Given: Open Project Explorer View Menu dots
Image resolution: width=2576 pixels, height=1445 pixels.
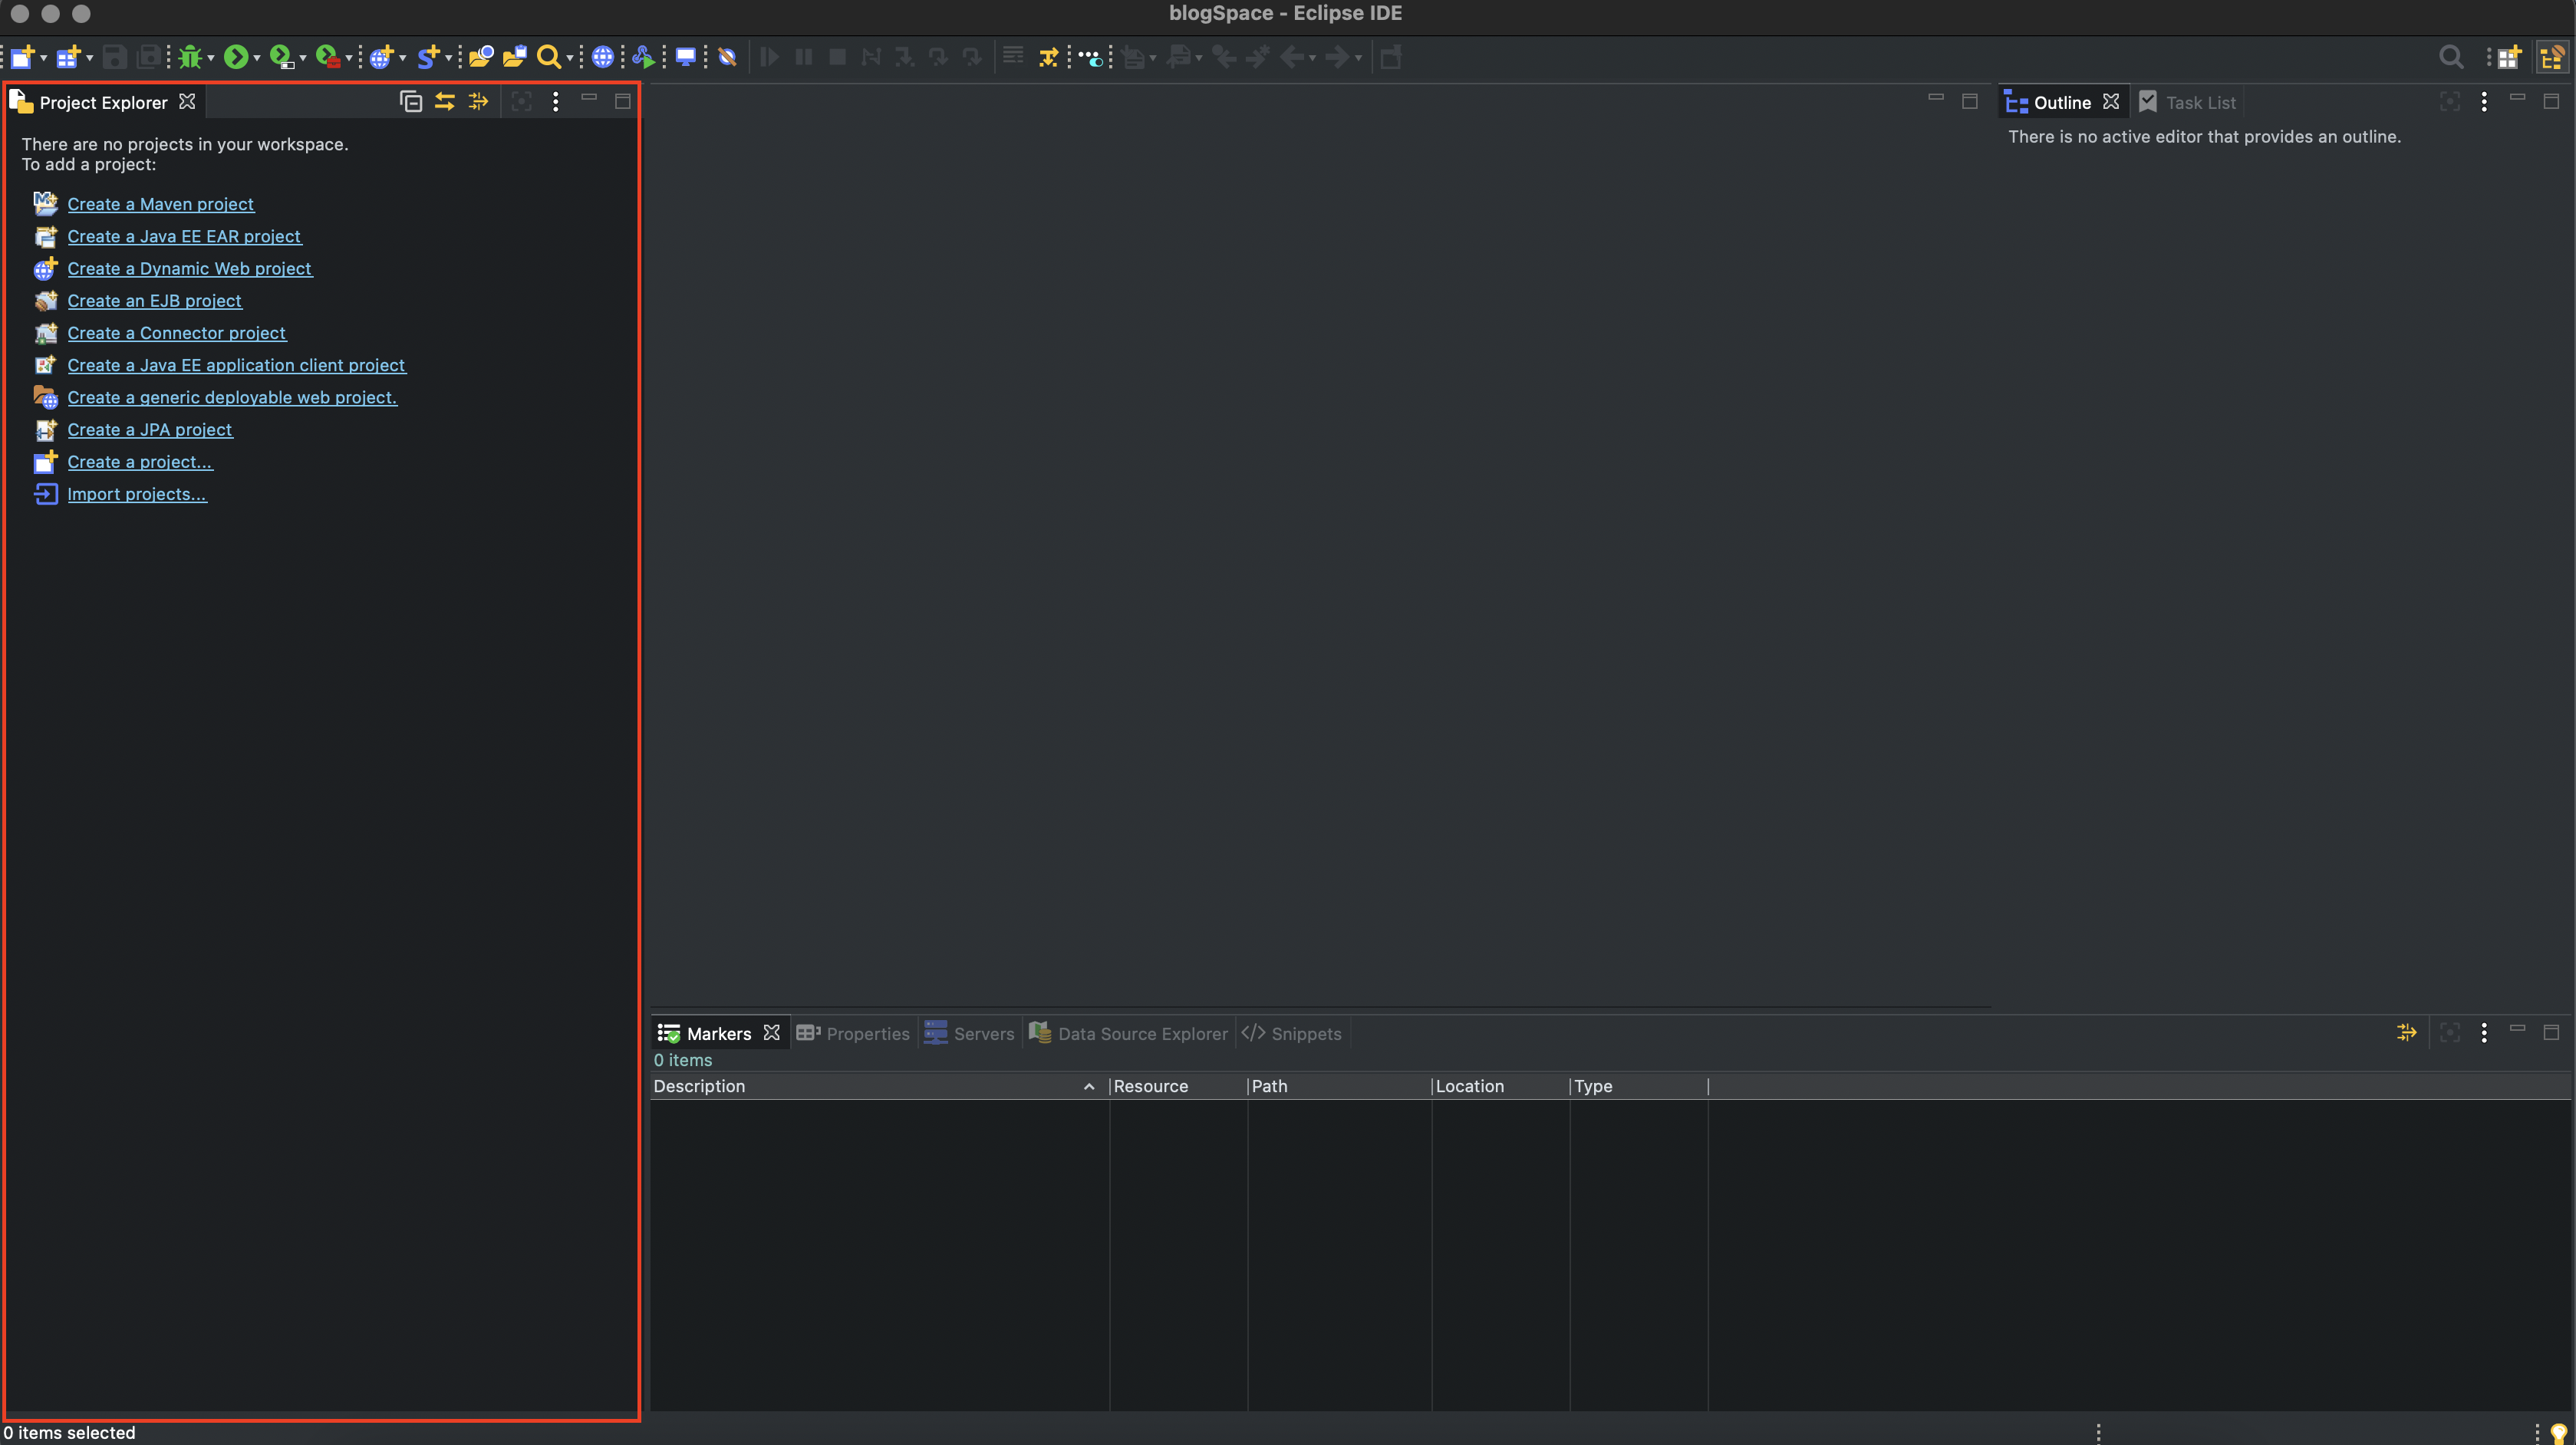Looking at the screenshot, I should point(556,101).
